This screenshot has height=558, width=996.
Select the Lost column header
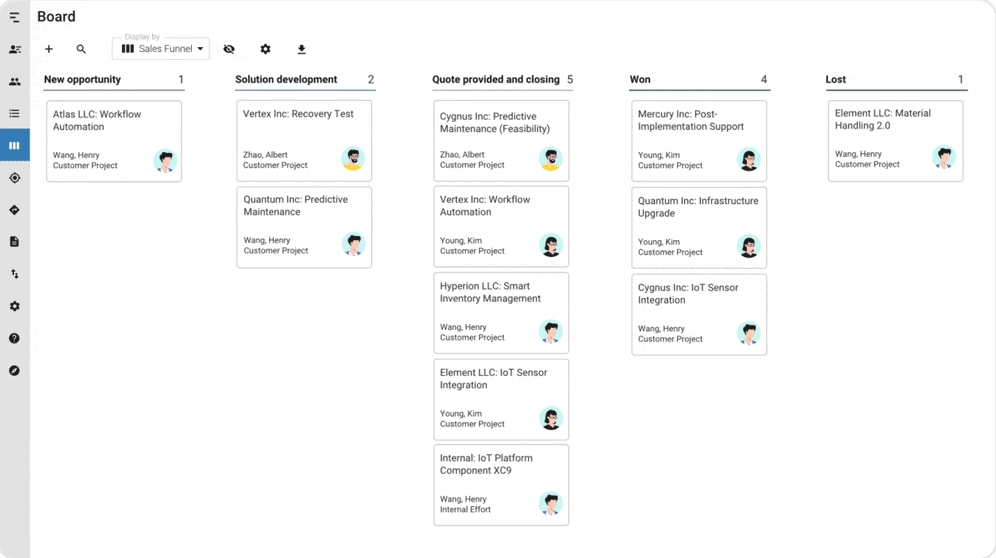[x=836, y=79]
